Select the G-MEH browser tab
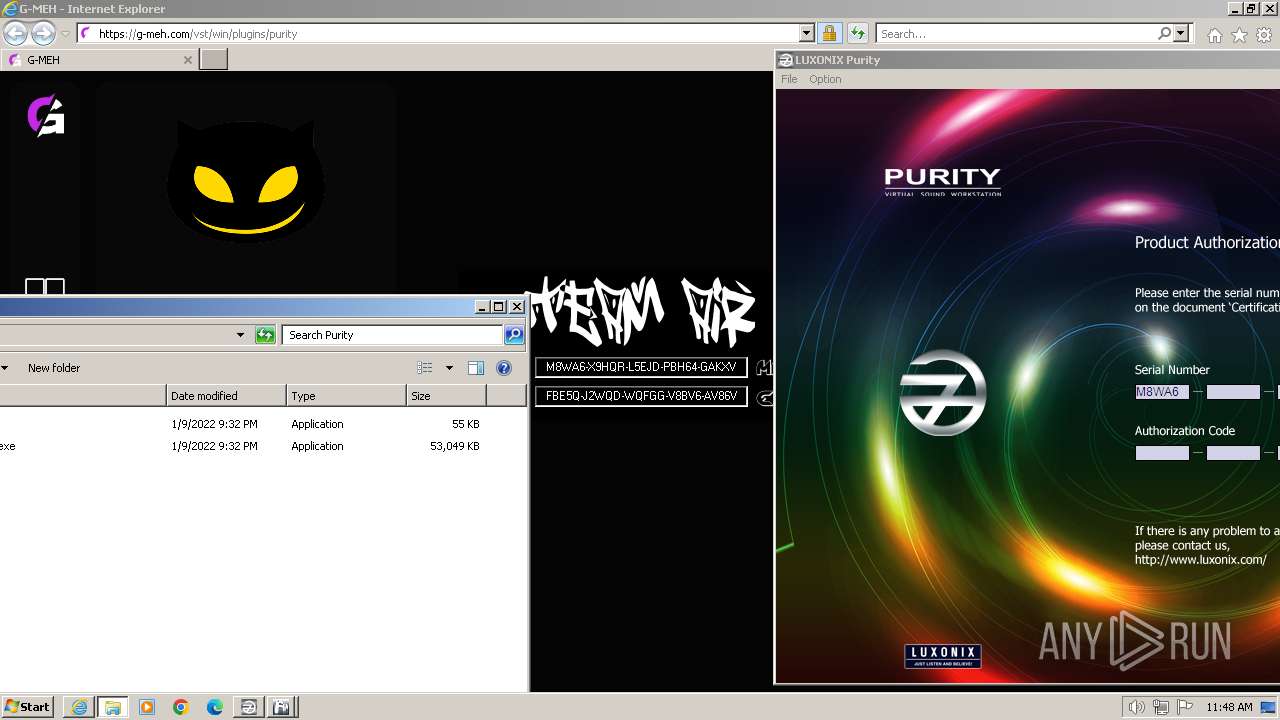The image size is (1280, 720). click(x=98, y=60)
